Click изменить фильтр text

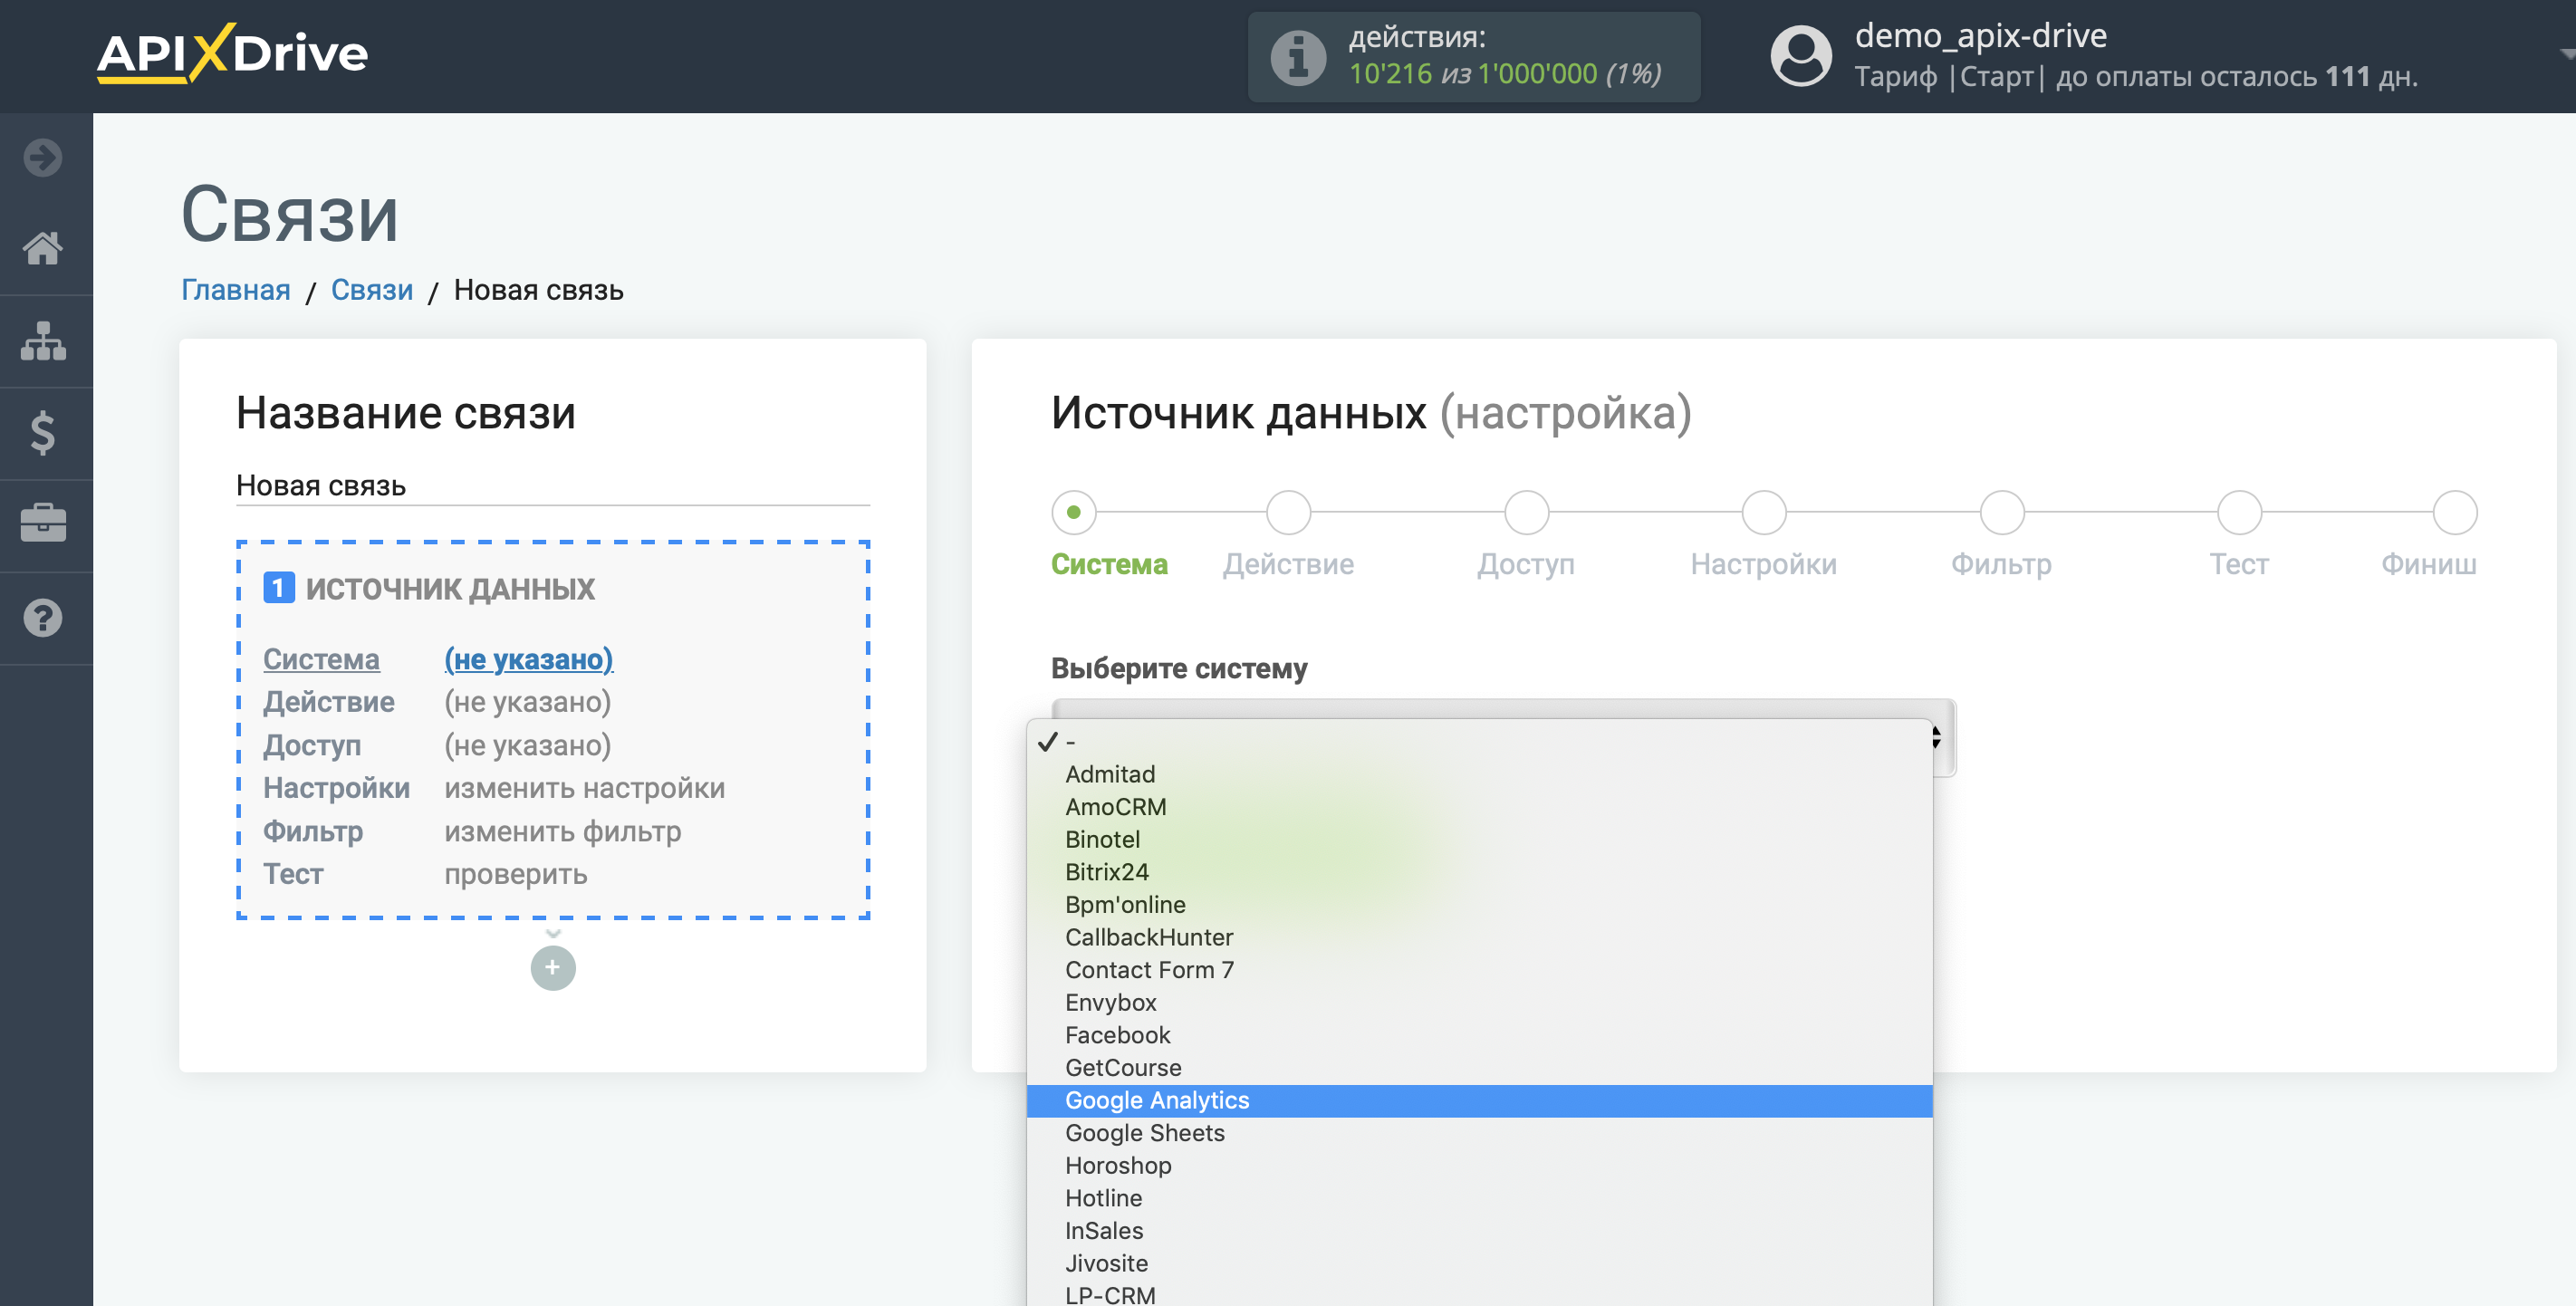tap(562, 831)
